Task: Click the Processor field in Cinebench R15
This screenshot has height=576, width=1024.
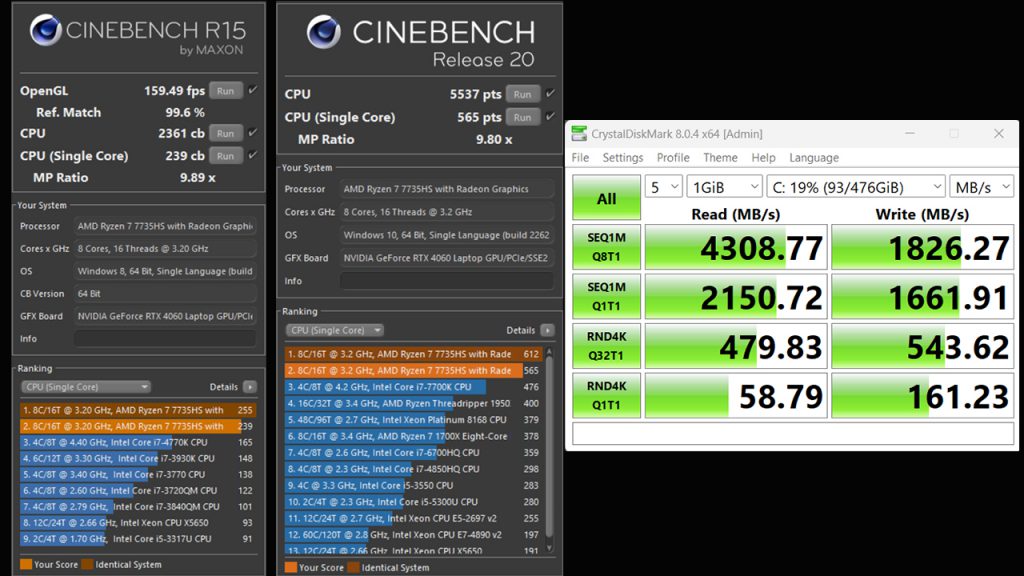Action: pyautogui.click(x=165, y=226)
